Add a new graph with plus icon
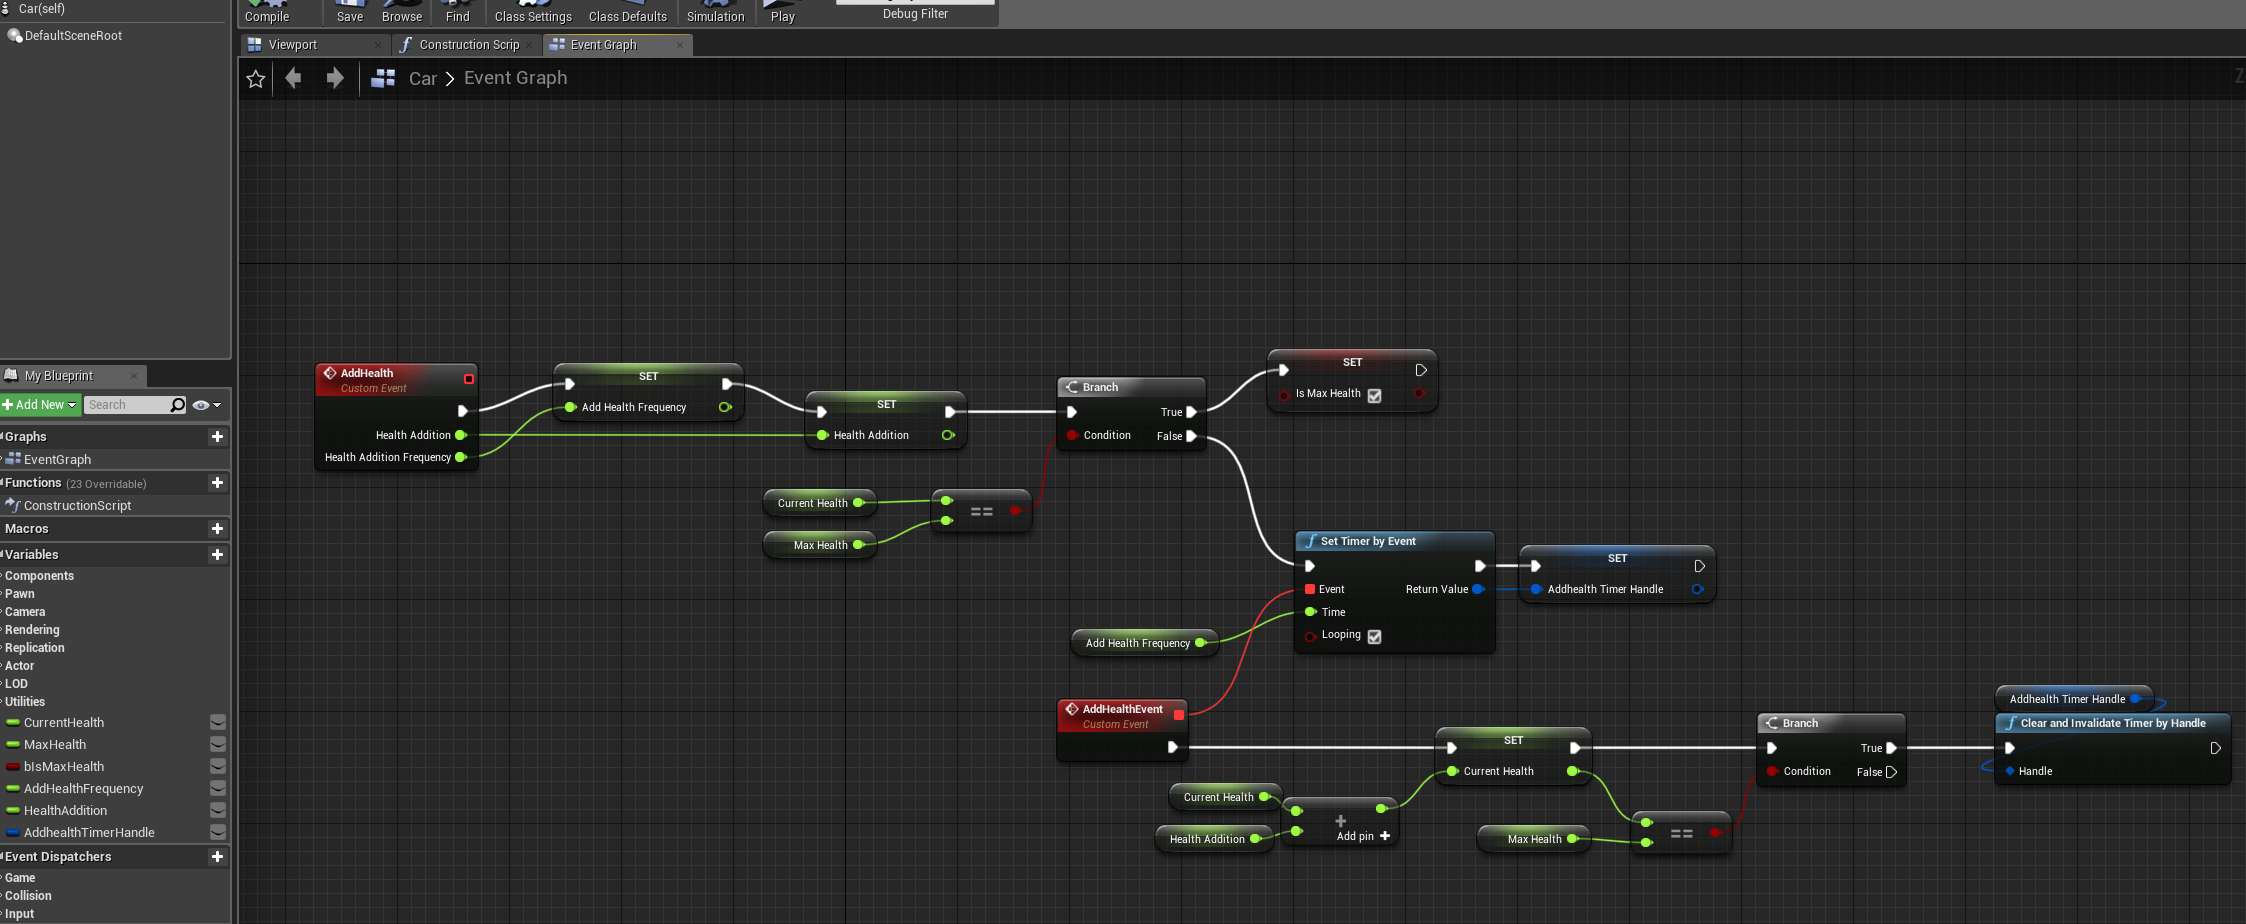Image resolution: width=2246 pixels, height=924 pixels. (x=217, y=437)
